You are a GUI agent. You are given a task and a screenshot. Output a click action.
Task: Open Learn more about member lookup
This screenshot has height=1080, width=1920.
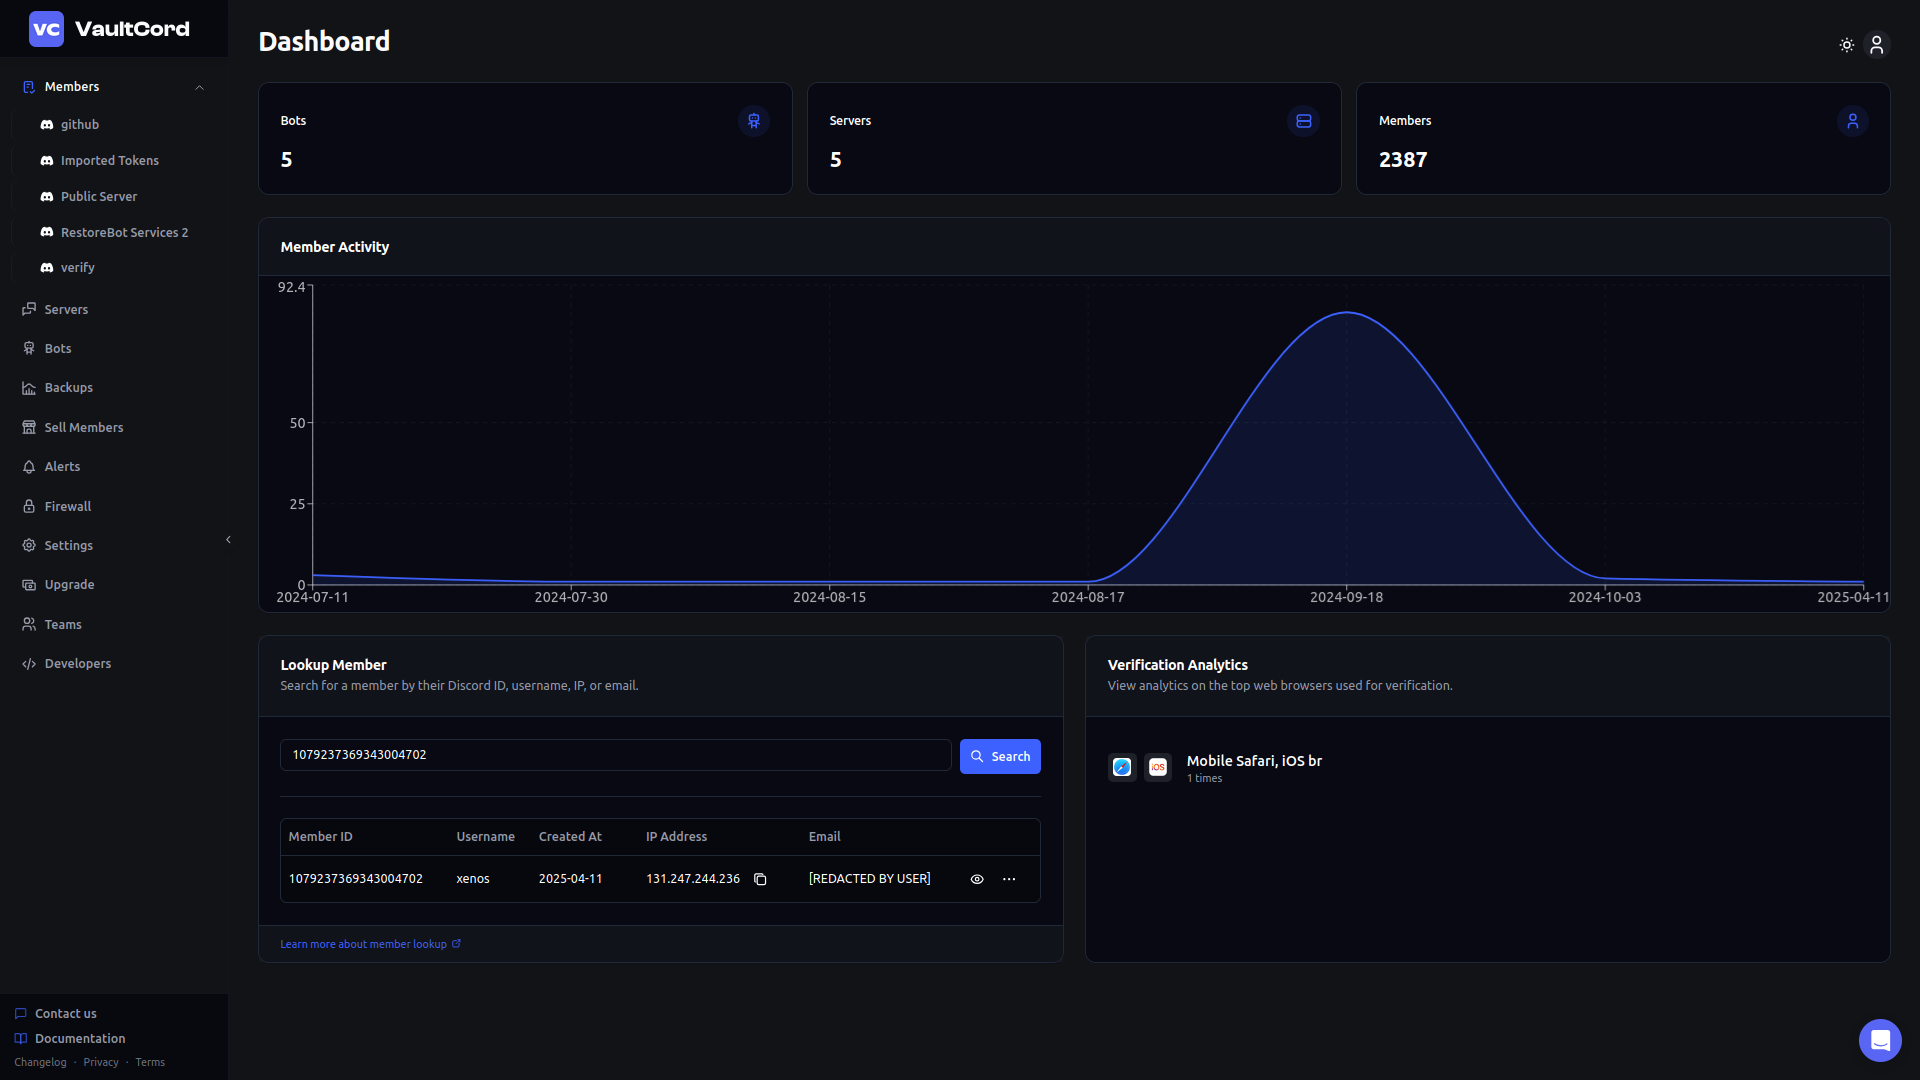tap(363, 943)
